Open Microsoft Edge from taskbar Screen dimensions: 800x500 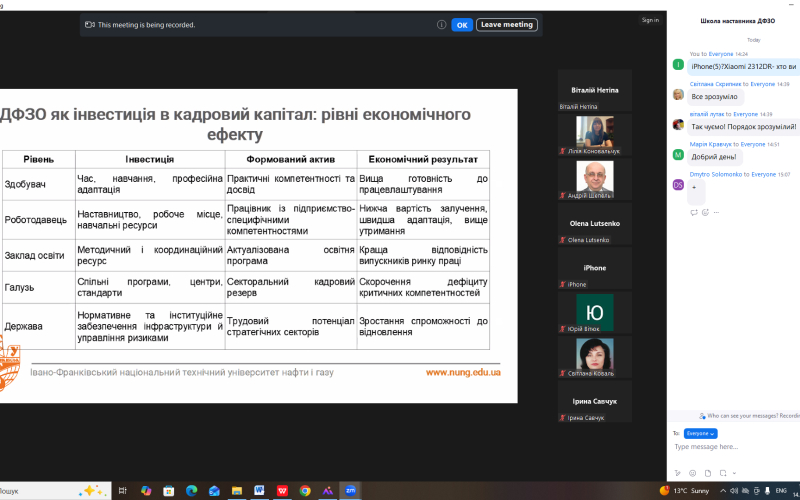pos(191,491)
